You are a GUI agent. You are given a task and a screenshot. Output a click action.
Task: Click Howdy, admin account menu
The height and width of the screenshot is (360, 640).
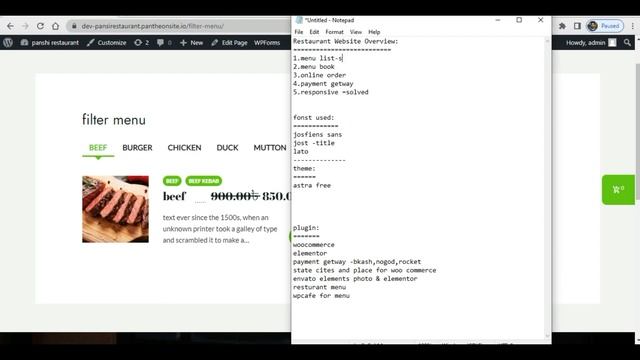click(x=591, y=42)
